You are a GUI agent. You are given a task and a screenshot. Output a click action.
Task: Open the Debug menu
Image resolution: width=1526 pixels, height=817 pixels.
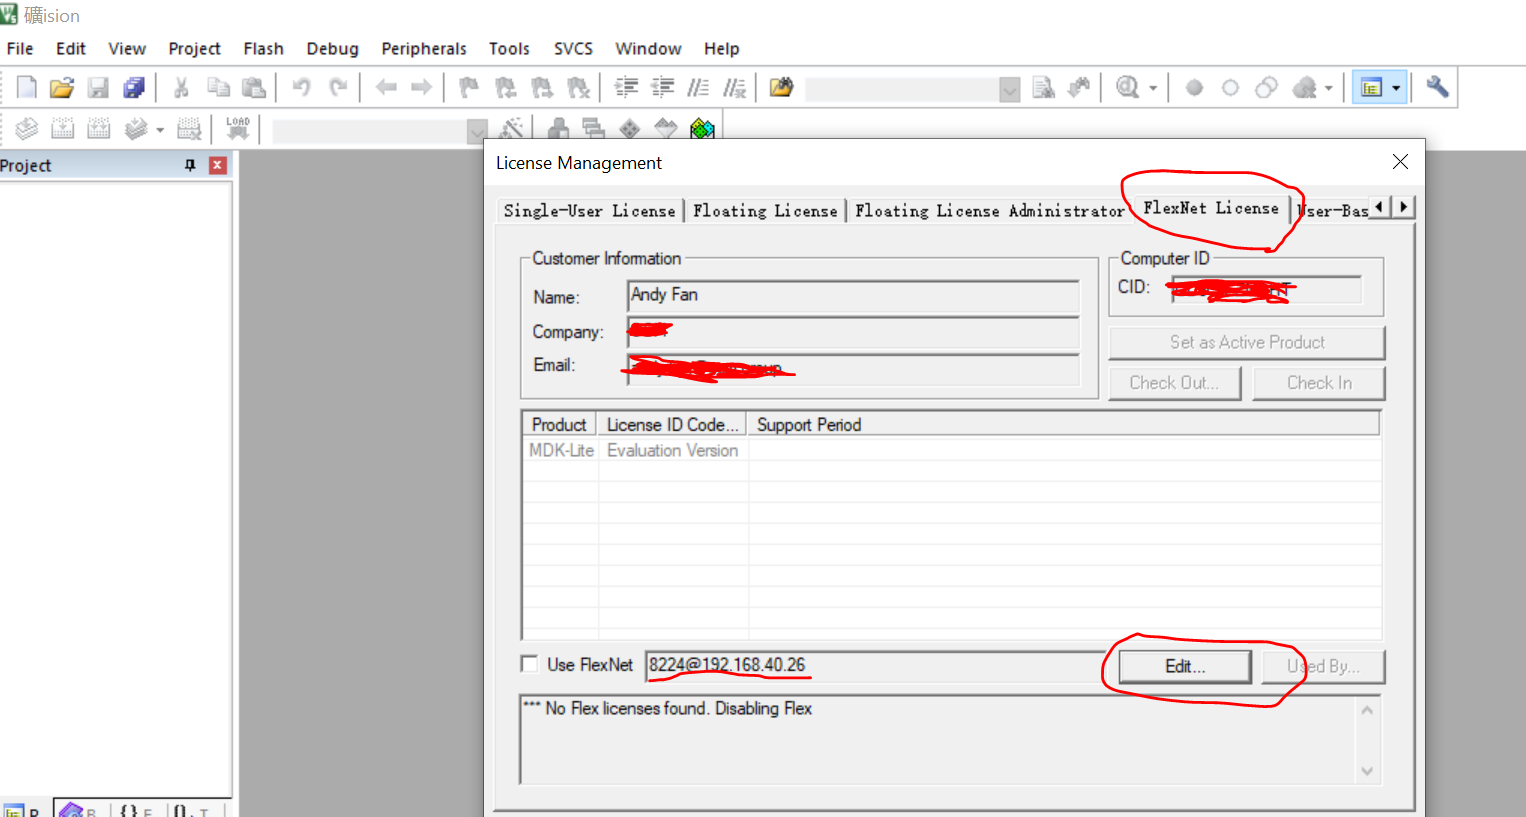coord(332,48)
